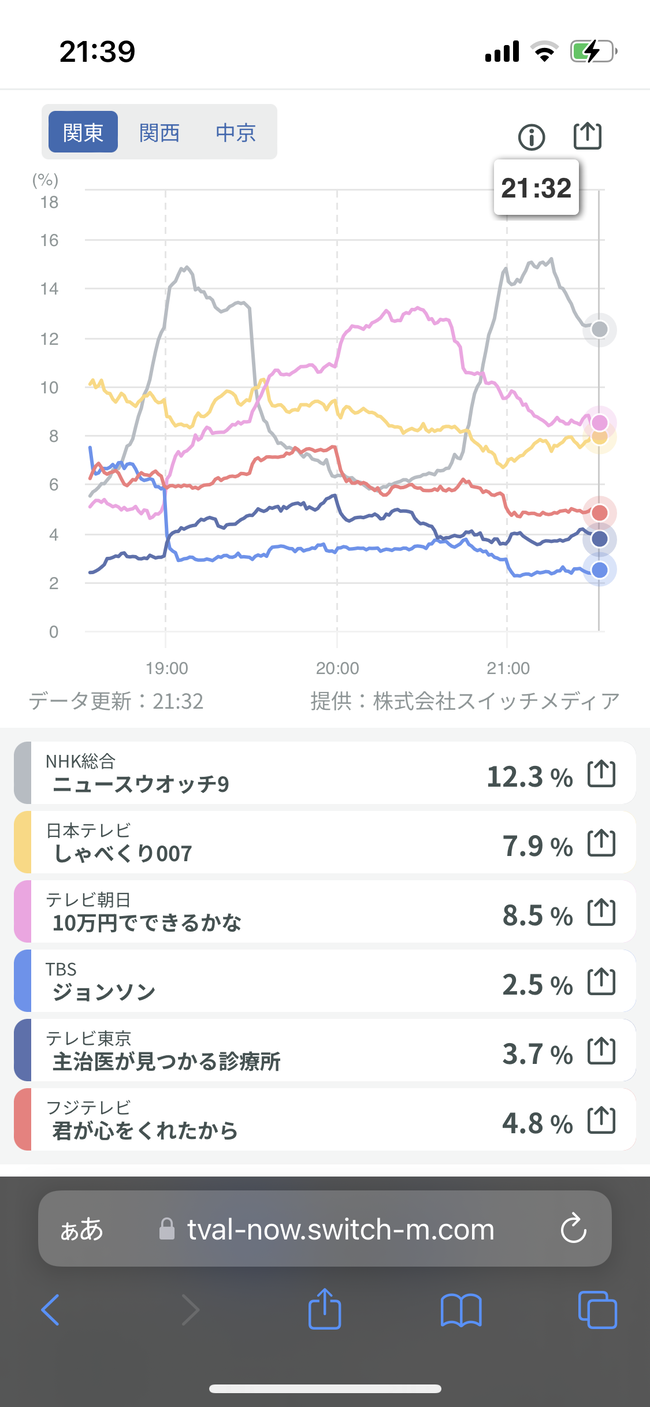Share the テレビ東京 主治医が見つかる診療所 rating
Image resolution: width=650 pixels, height=1407 pixels.
[x=600, y=1052]
